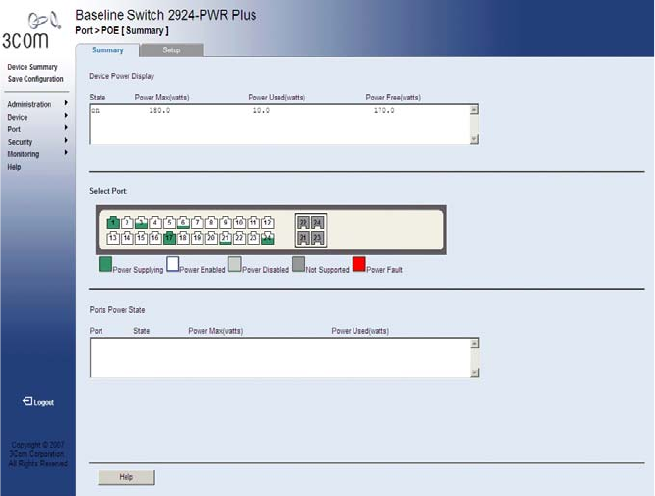
Task: Click the Help button at bottom
Action: [x=126, y=477]
